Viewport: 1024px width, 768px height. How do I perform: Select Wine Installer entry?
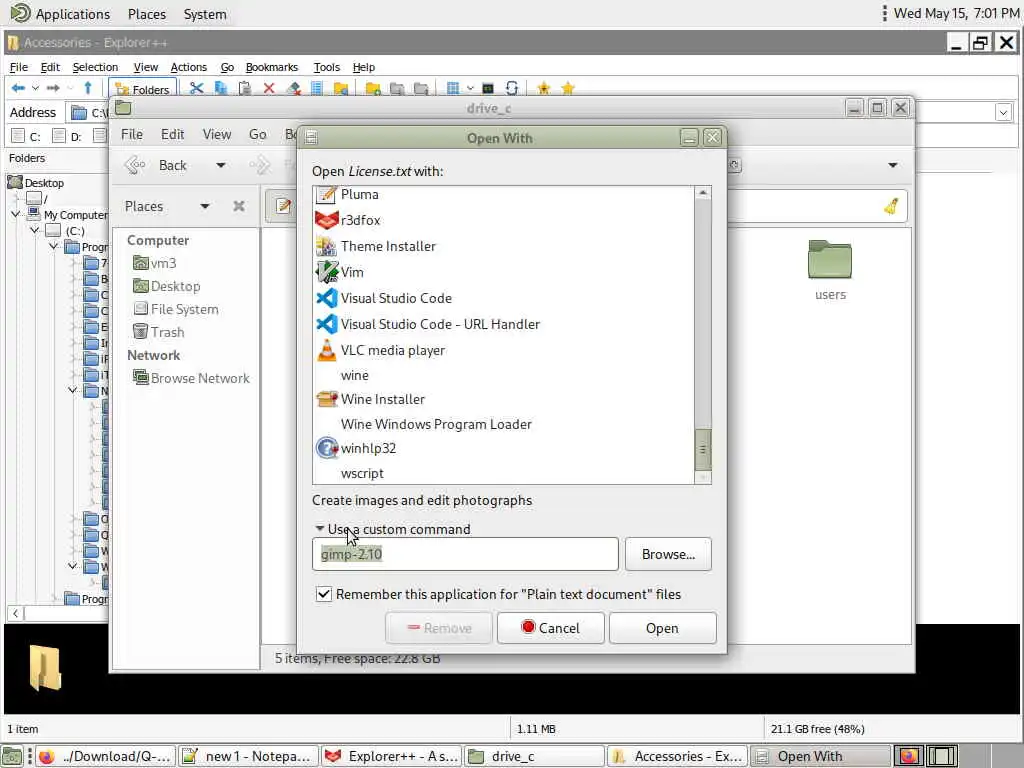504,399
